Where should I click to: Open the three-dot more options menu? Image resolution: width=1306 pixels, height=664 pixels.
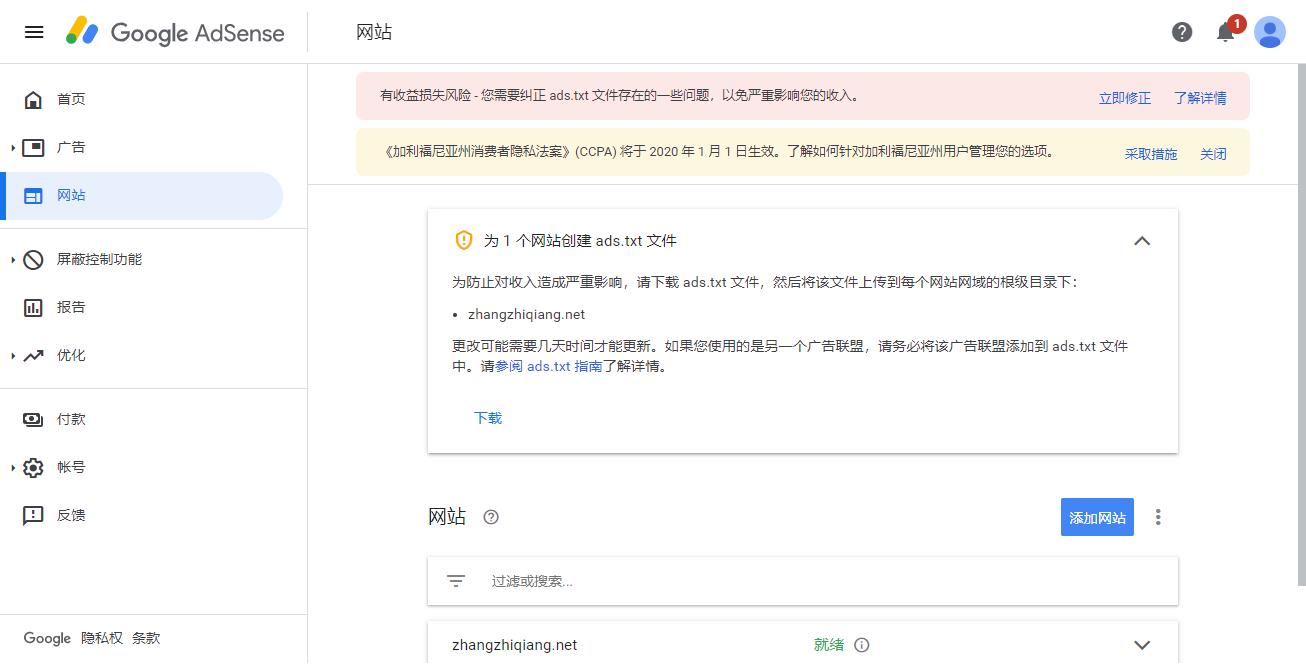pyautogui.click(x=1158, y=517)
